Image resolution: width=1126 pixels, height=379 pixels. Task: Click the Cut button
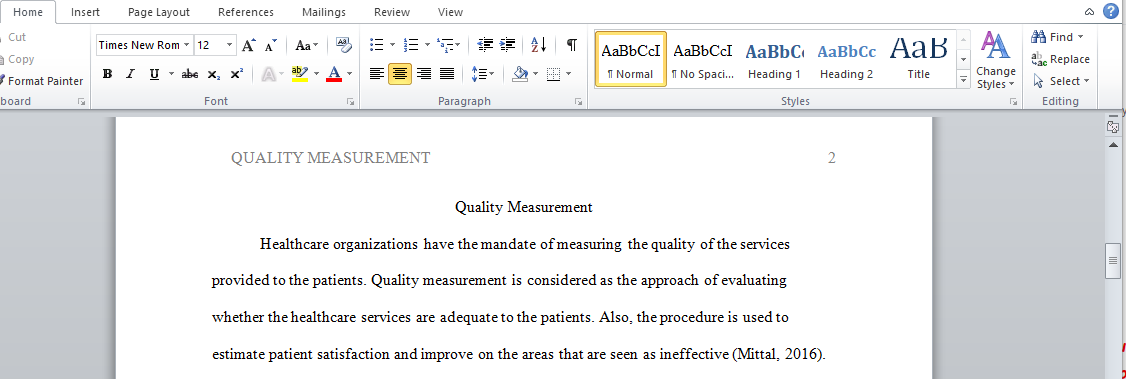click(14, 37)
